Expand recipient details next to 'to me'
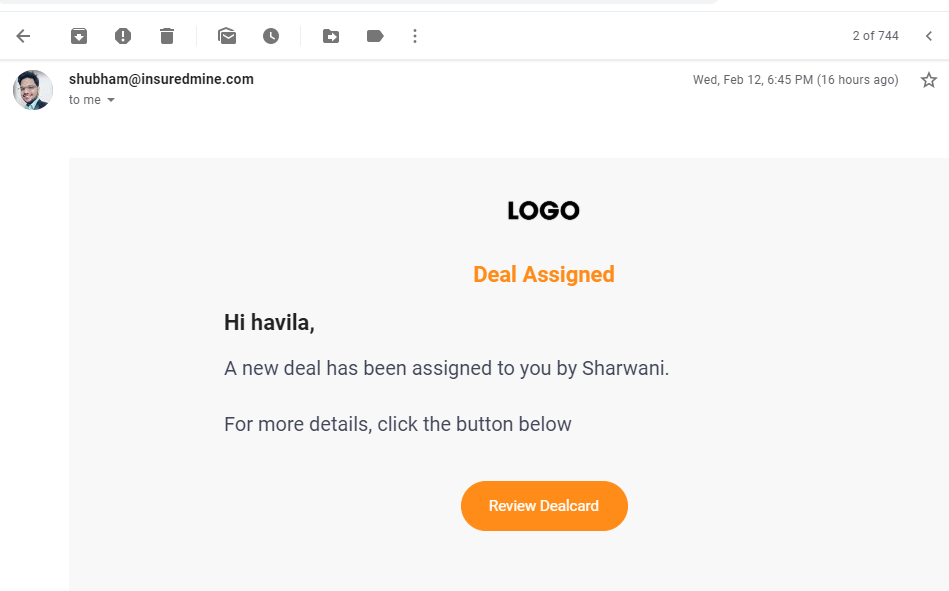949x591 pixels. pyautogui.click(x=111, y=100)
